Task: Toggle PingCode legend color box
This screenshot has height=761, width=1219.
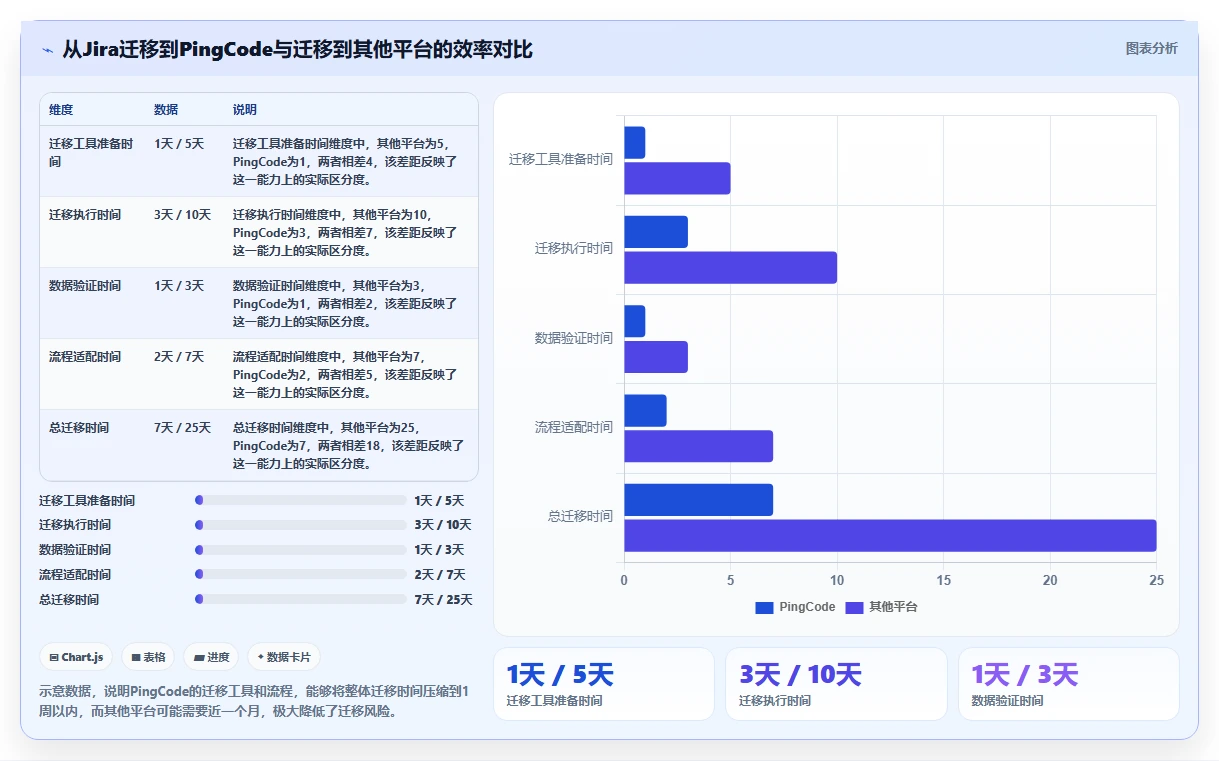Action: pos(764,607)
